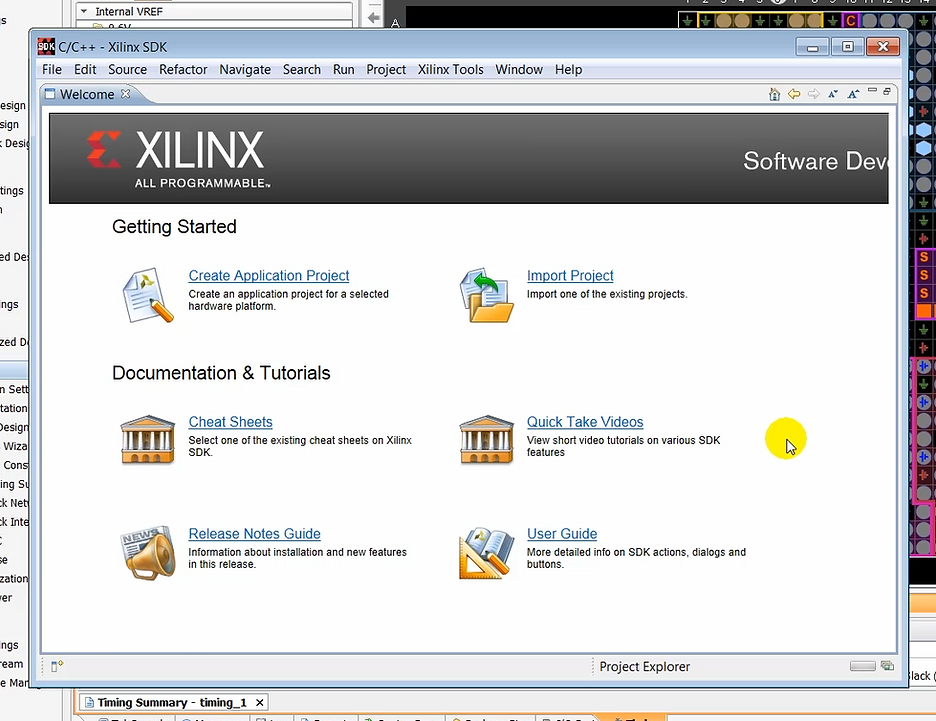Click the Cheat Sheets bank icon
This screenshot has width=936, height=721.
[148, 440]
